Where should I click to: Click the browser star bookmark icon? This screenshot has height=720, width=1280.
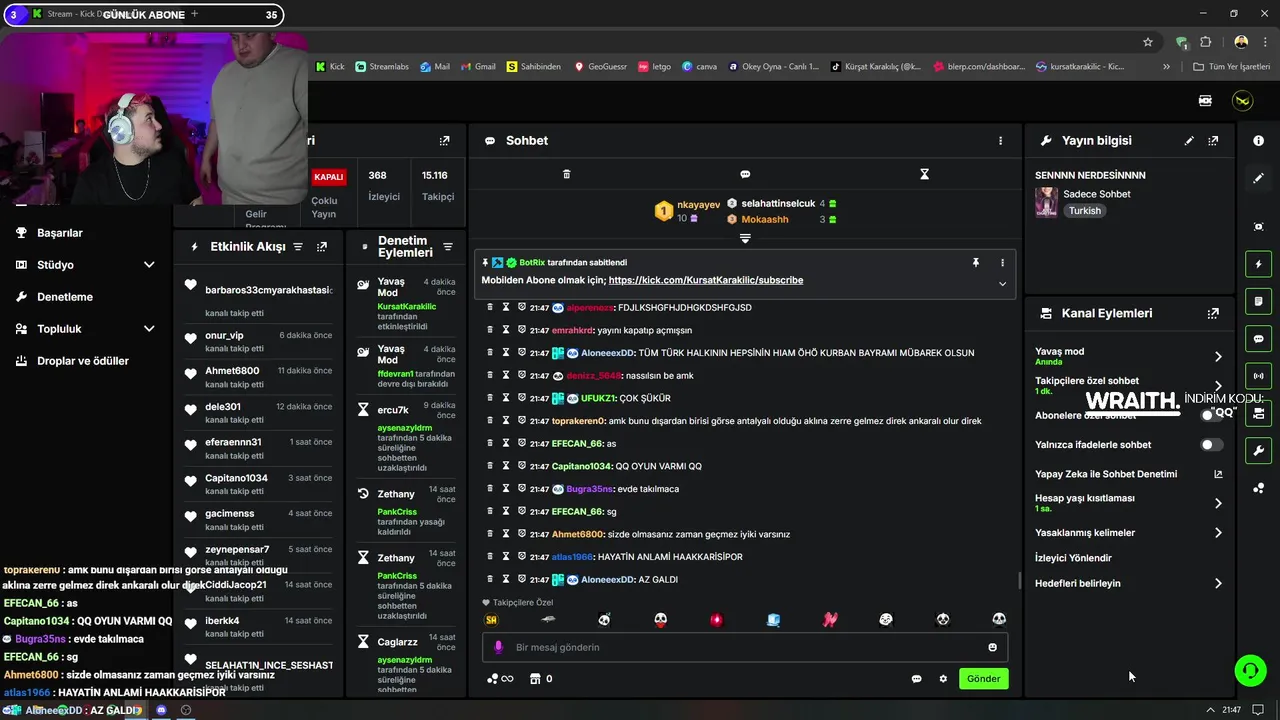pos(1148,42)
